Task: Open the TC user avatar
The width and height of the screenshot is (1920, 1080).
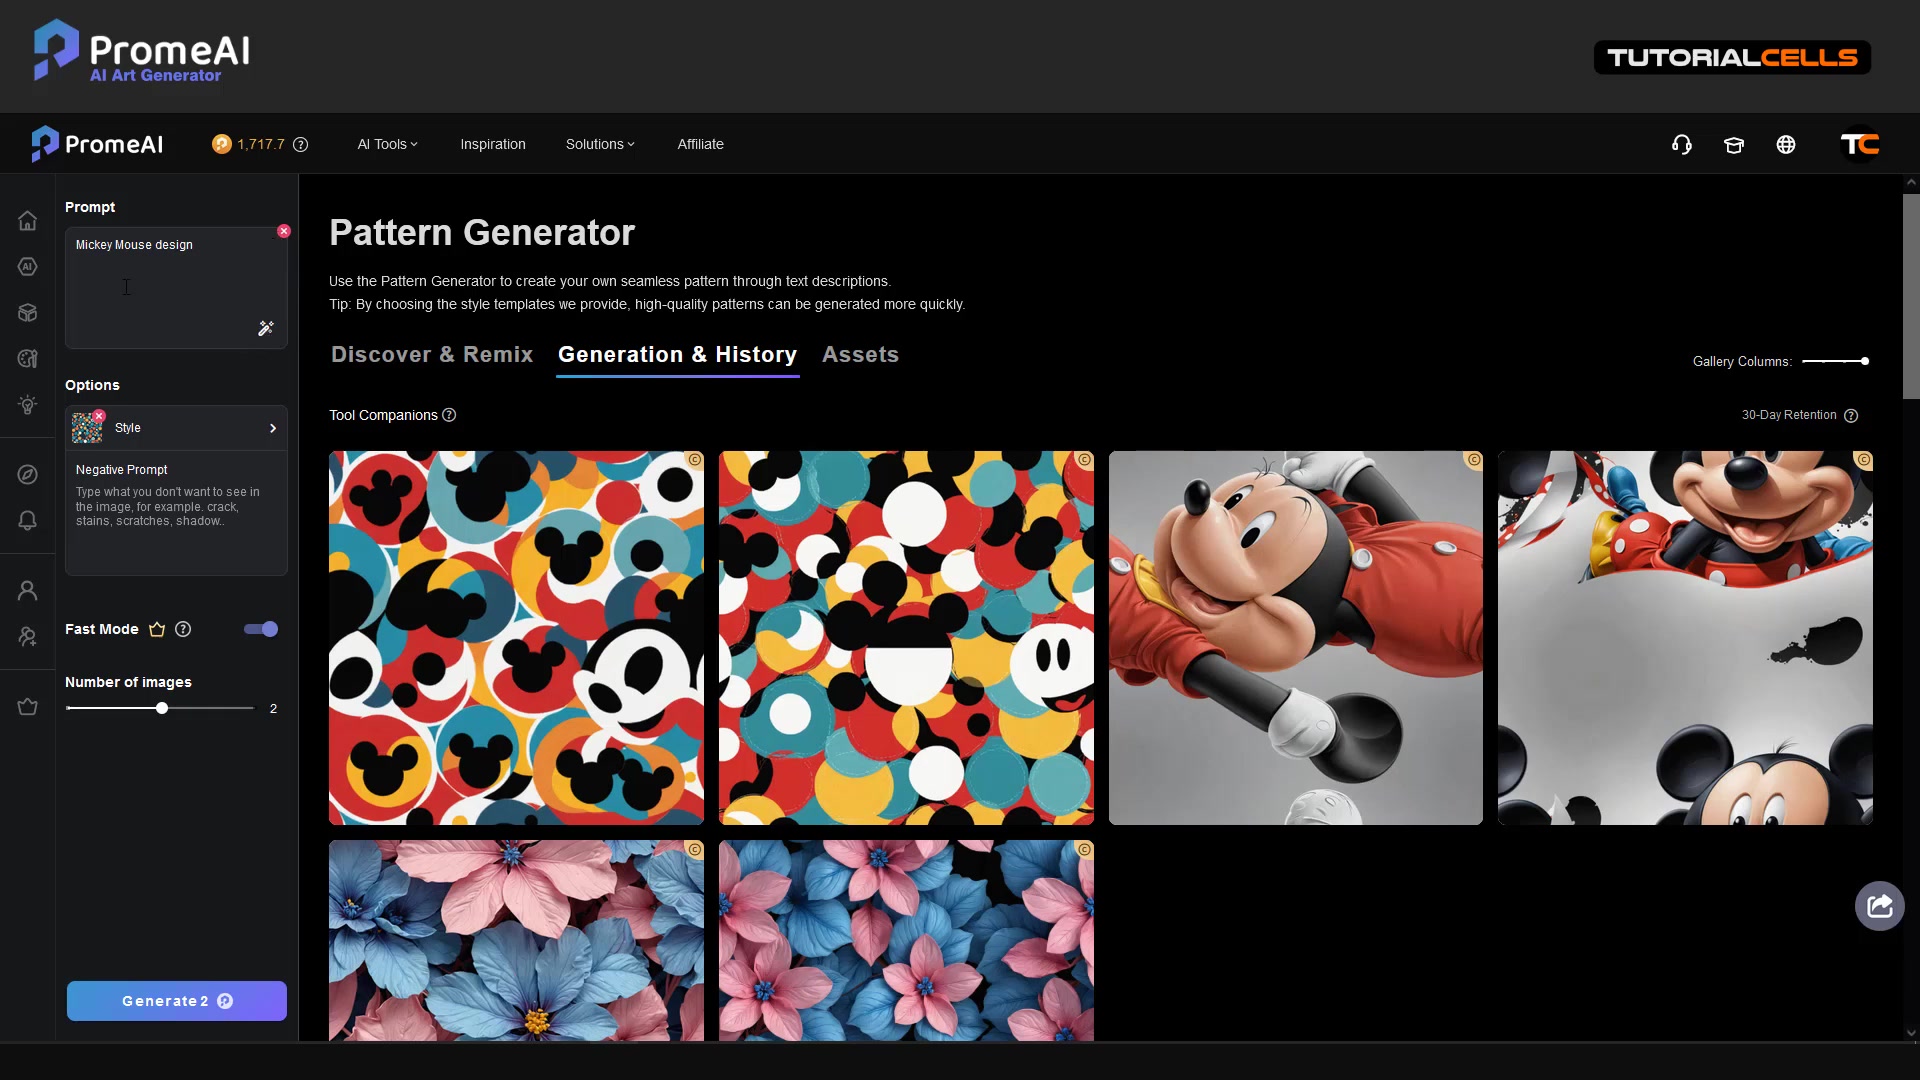Action: tap(1860, 145)
